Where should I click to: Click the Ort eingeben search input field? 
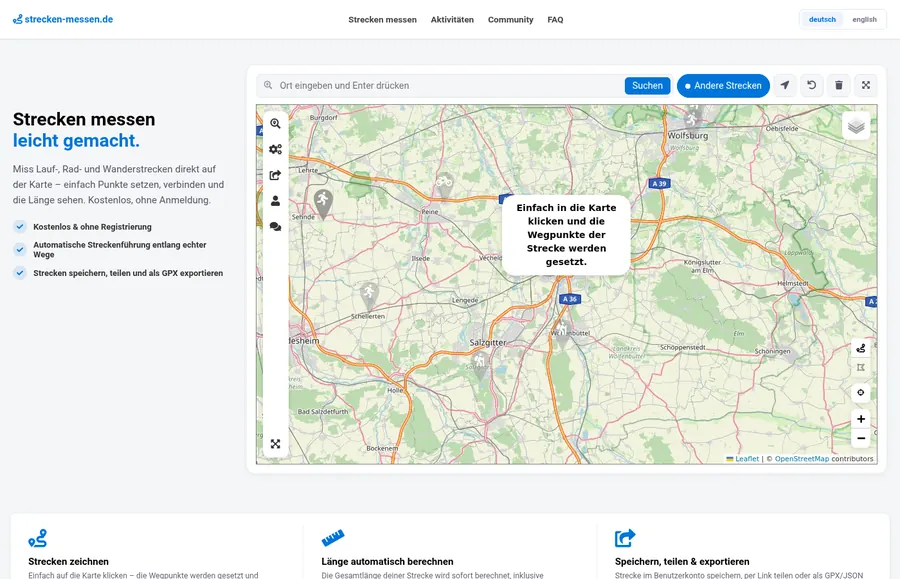[x=449, y=86]
